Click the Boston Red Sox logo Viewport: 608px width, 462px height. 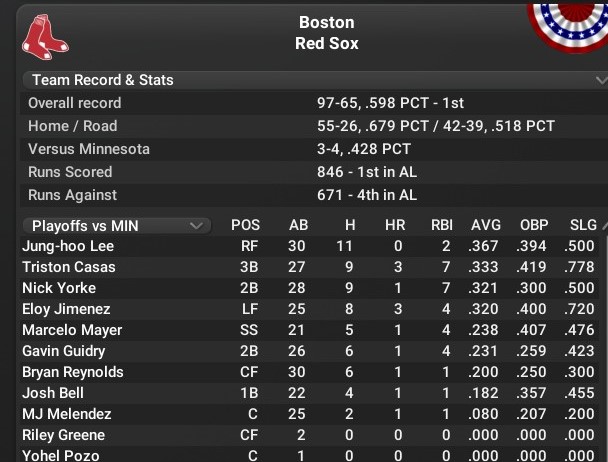click(46, 34)
